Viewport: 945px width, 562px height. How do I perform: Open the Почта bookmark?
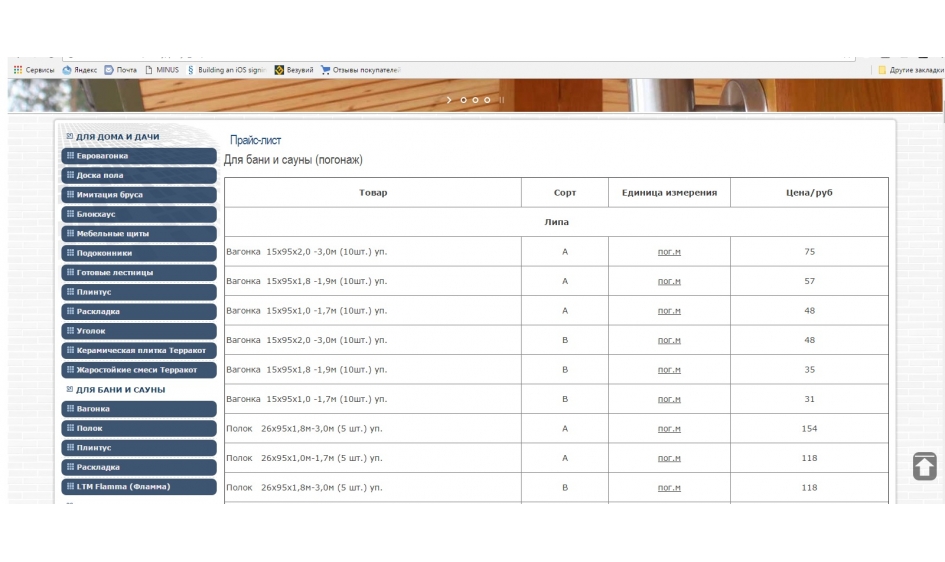(x=121, y=70)
